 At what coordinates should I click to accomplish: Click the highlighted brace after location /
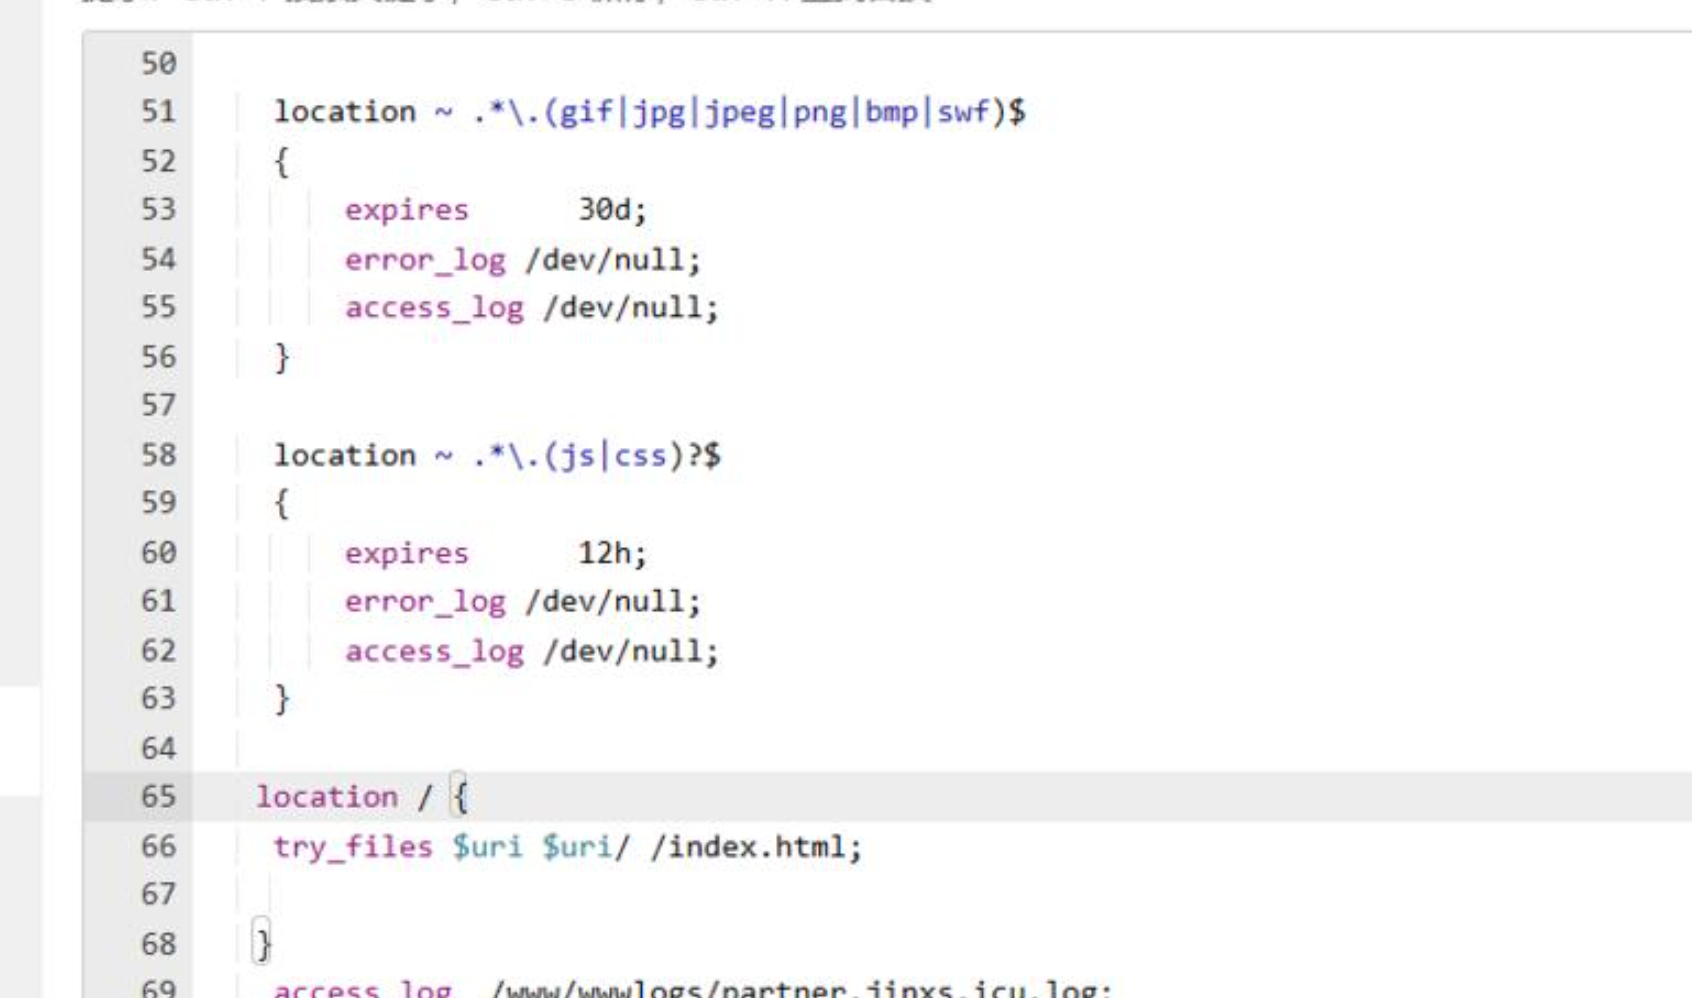coord(460,797)
